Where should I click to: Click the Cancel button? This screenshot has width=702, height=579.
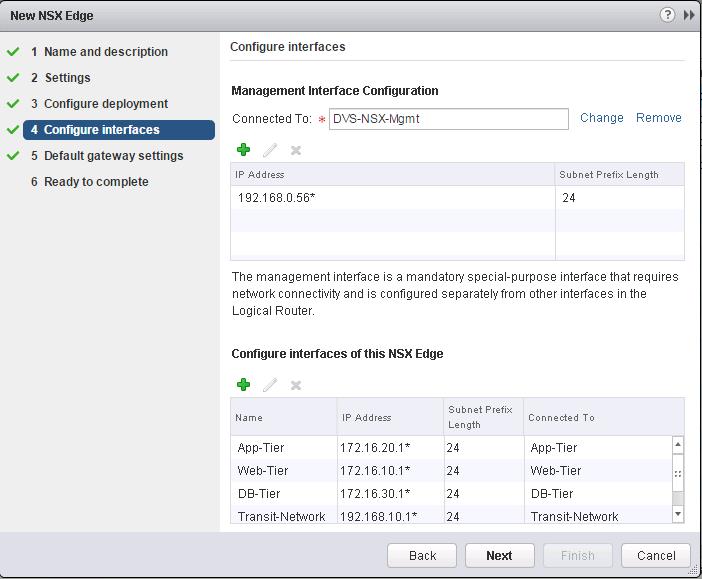656,556
